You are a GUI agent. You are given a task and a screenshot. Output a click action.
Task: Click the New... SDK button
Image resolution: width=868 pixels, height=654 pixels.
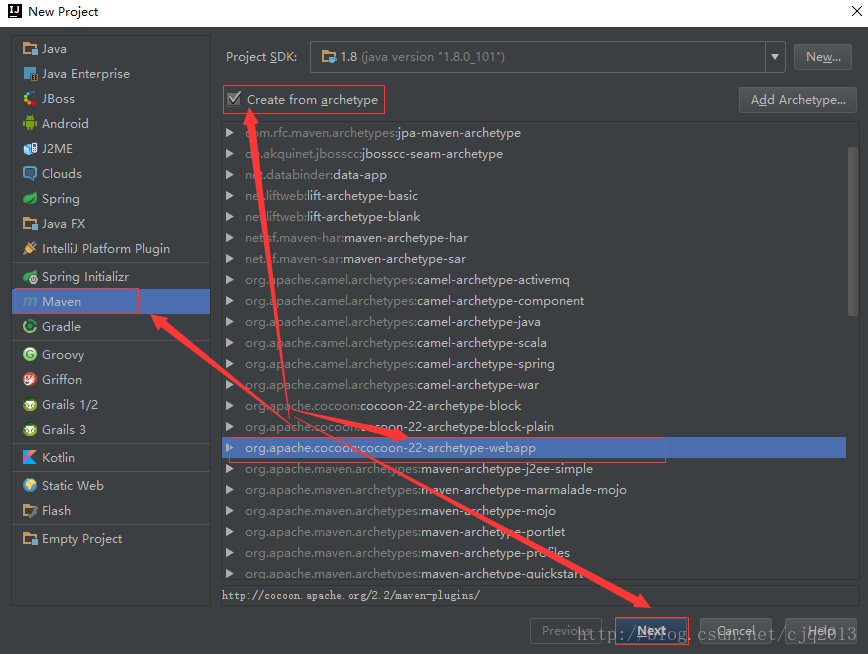[x=823, y=56]
